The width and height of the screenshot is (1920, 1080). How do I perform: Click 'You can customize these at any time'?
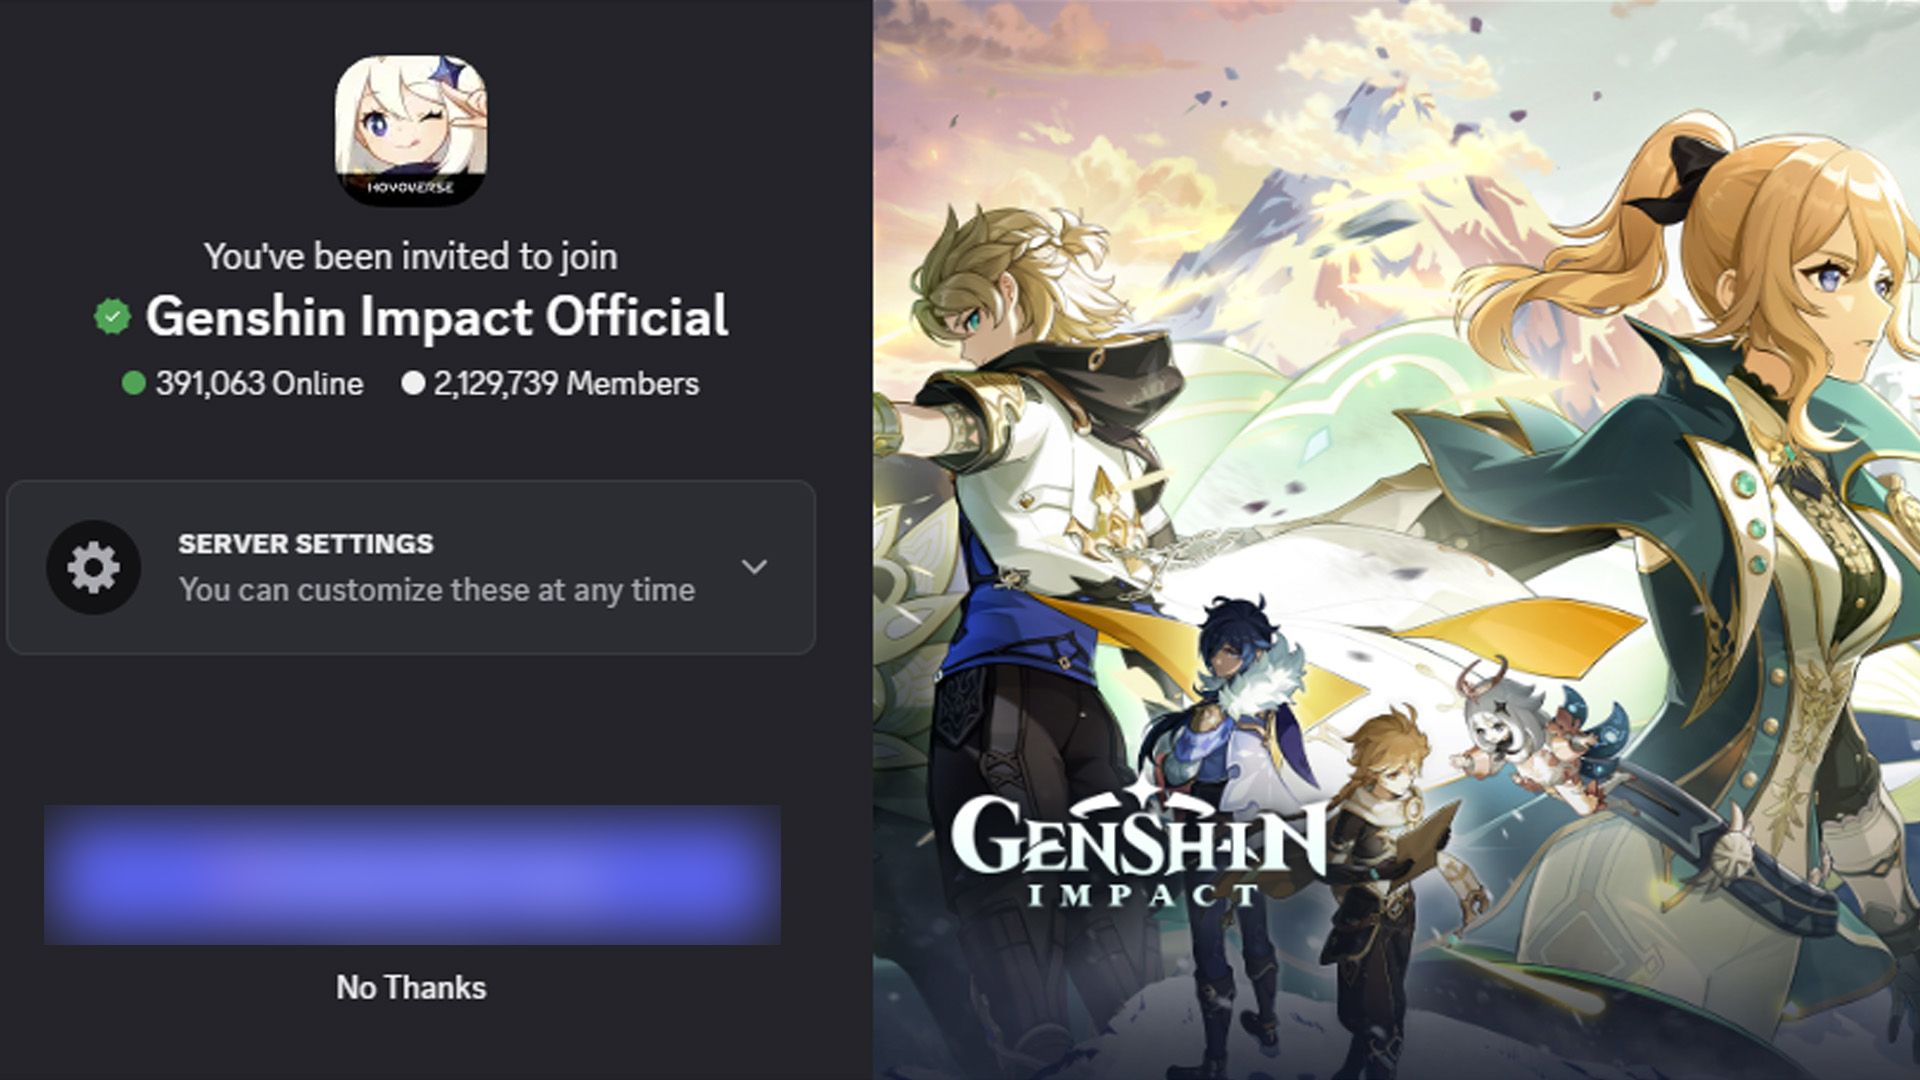coord(437,590)
